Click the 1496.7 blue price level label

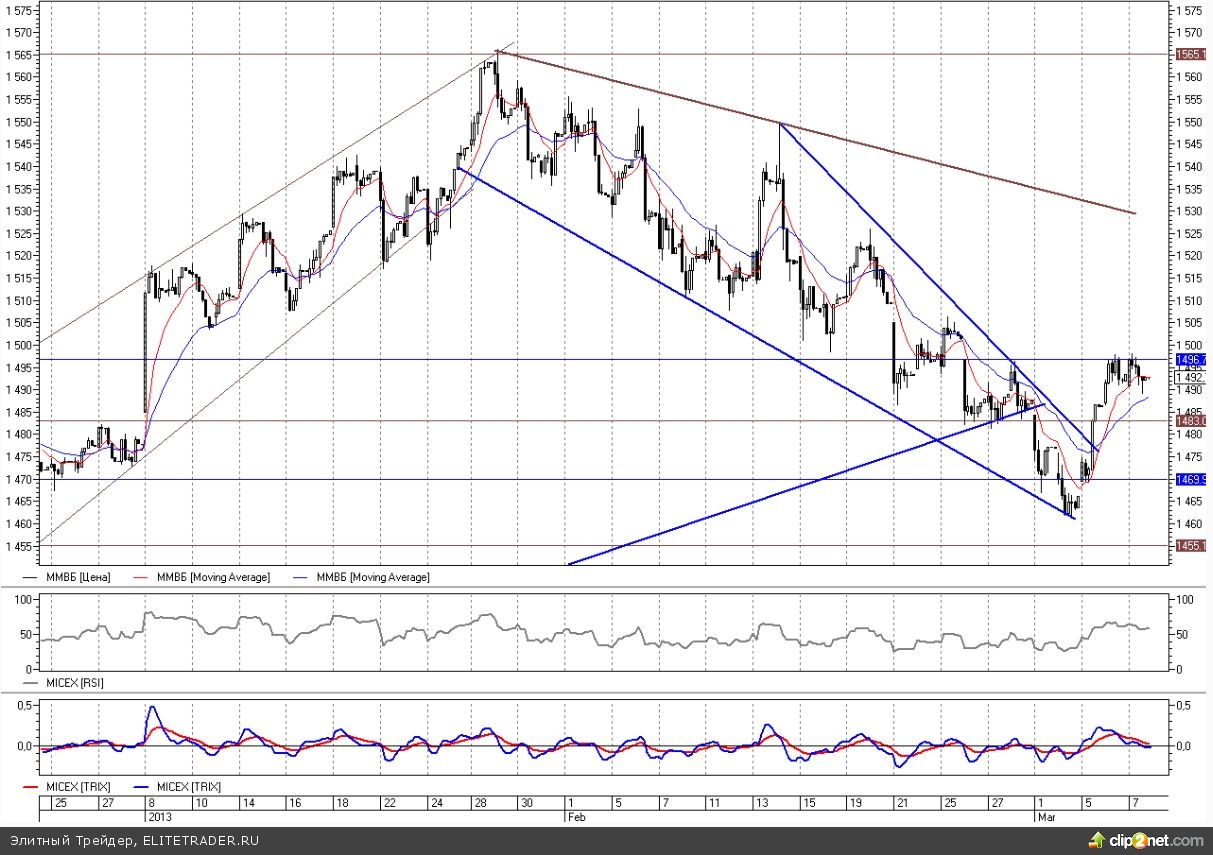tap(1190, 360)
